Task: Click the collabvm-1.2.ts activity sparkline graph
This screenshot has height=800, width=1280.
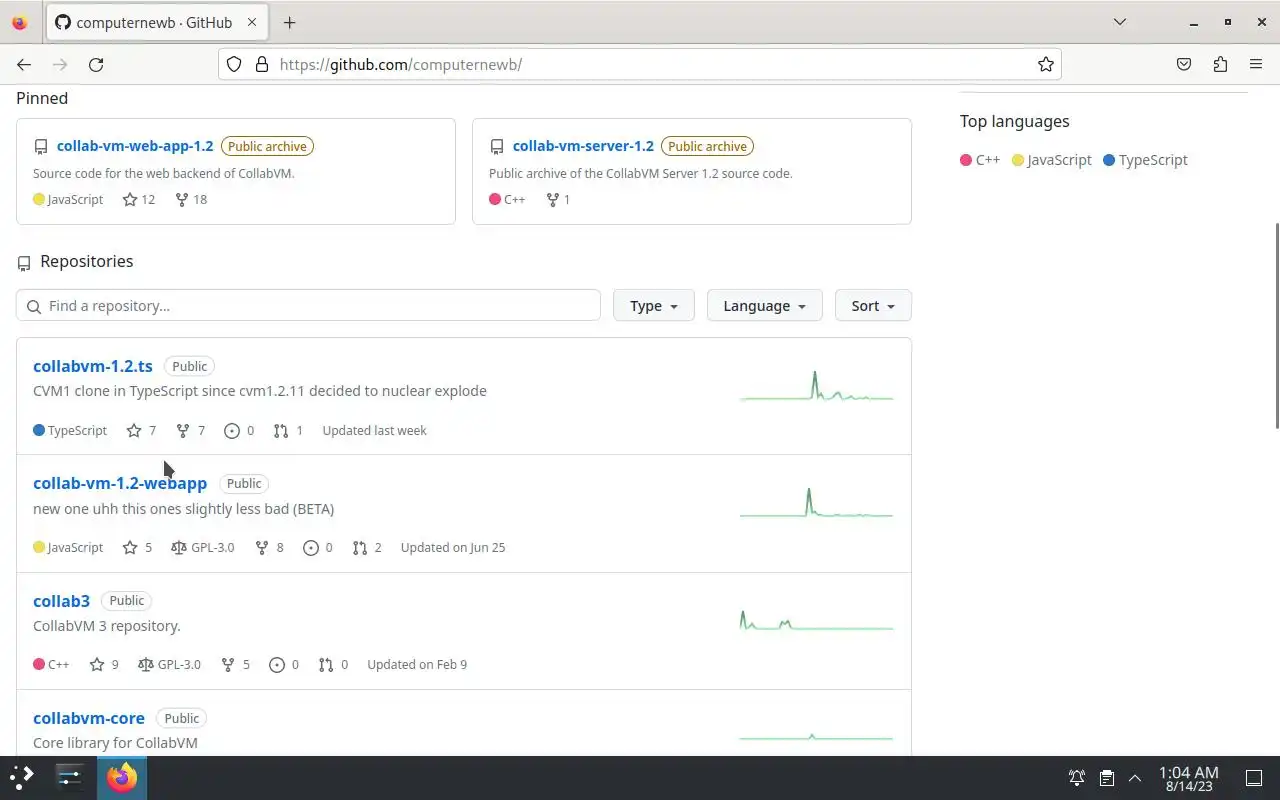Action: [816, 386]
